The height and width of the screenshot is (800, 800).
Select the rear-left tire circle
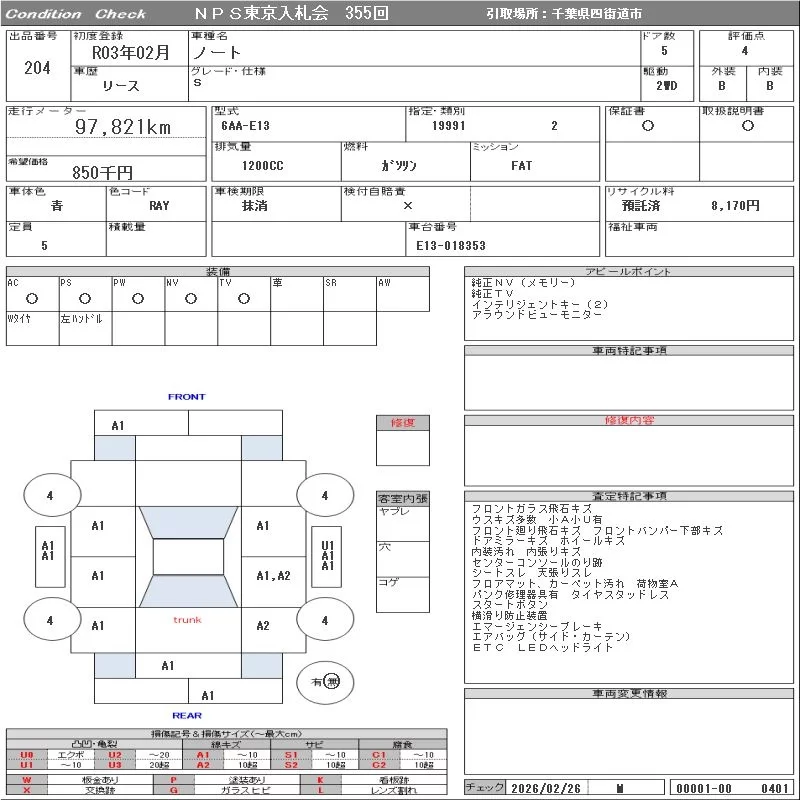[50, 620]
